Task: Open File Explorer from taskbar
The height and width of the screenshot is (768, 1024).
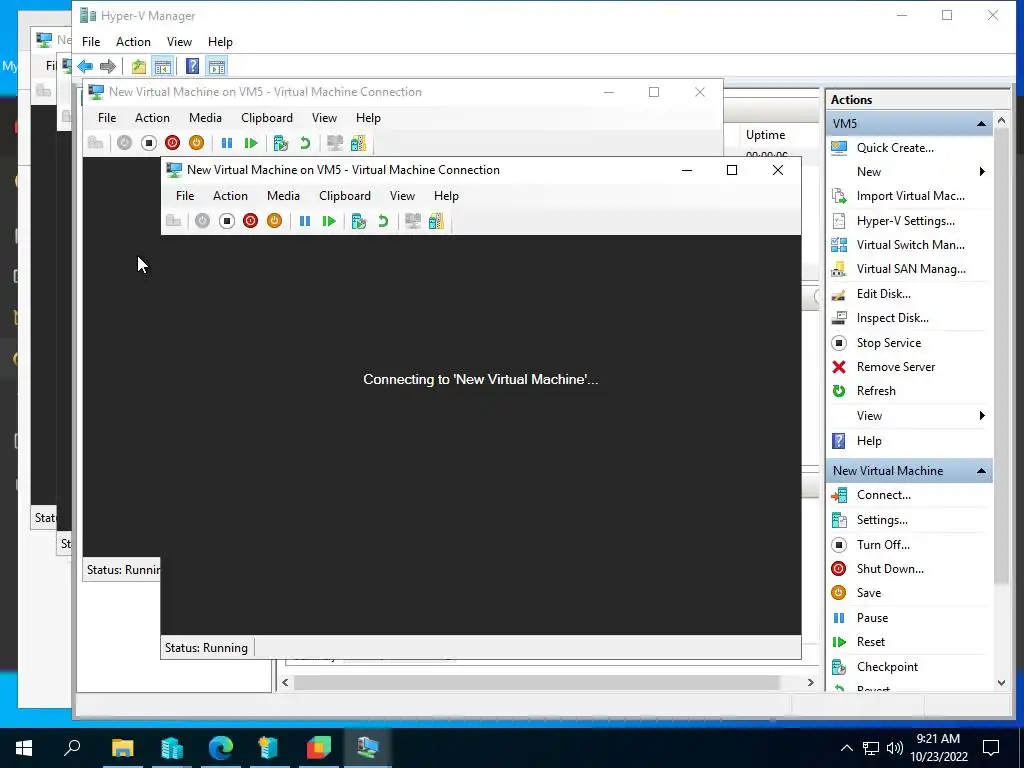Action: (x=122, y=748)
